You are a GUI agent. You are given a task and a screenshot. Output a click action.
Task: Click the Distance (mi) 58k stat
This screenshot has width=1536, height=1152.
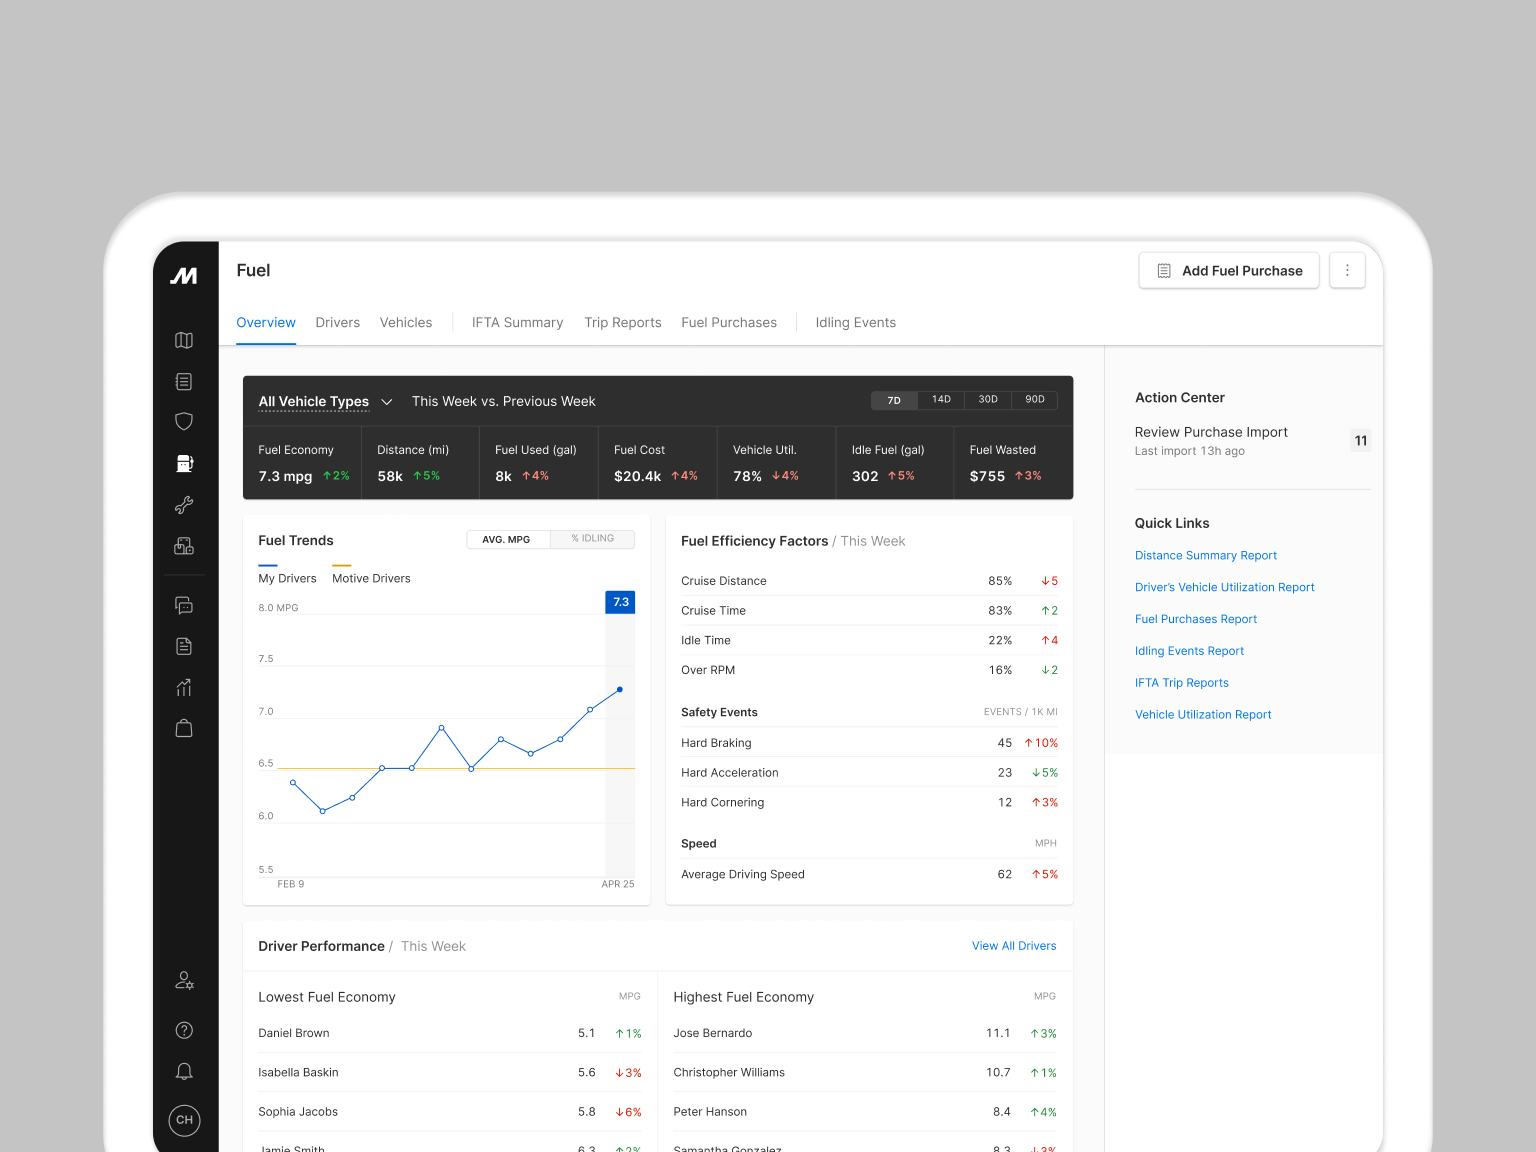tap(421, 463)
